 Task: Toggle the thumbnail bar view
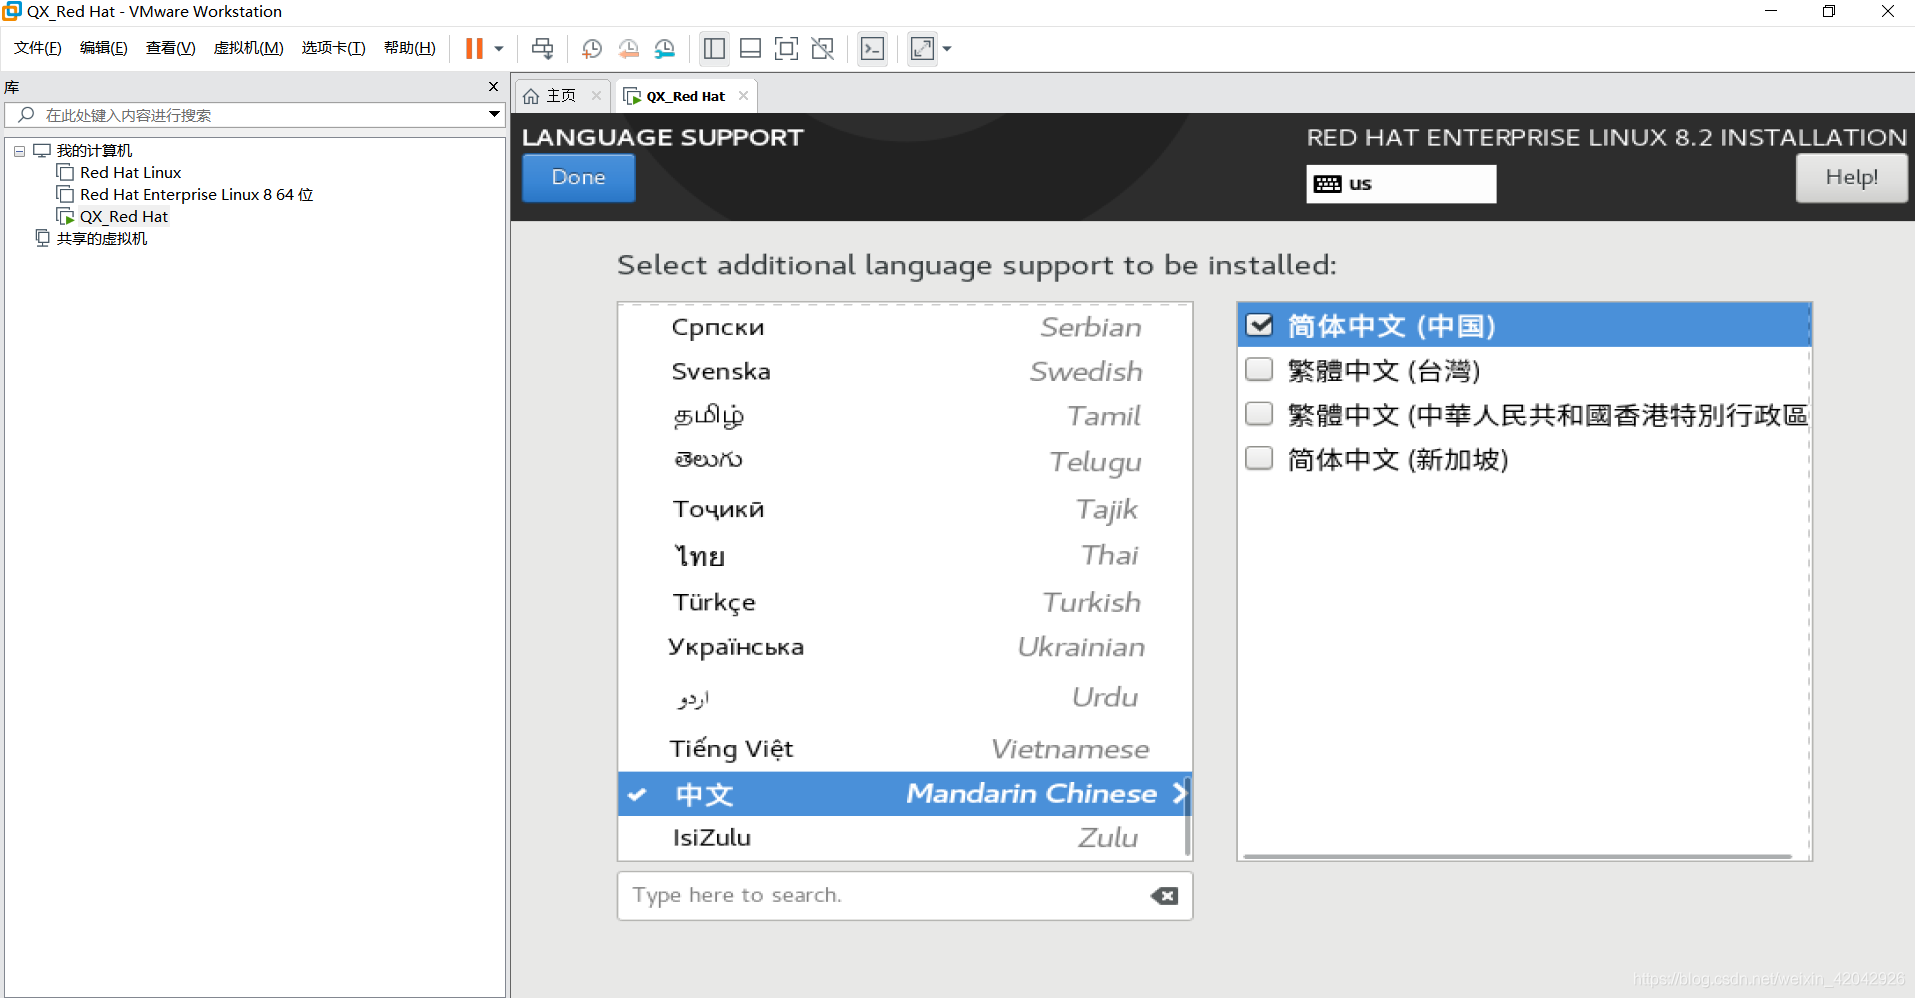[x=750, y=48]
